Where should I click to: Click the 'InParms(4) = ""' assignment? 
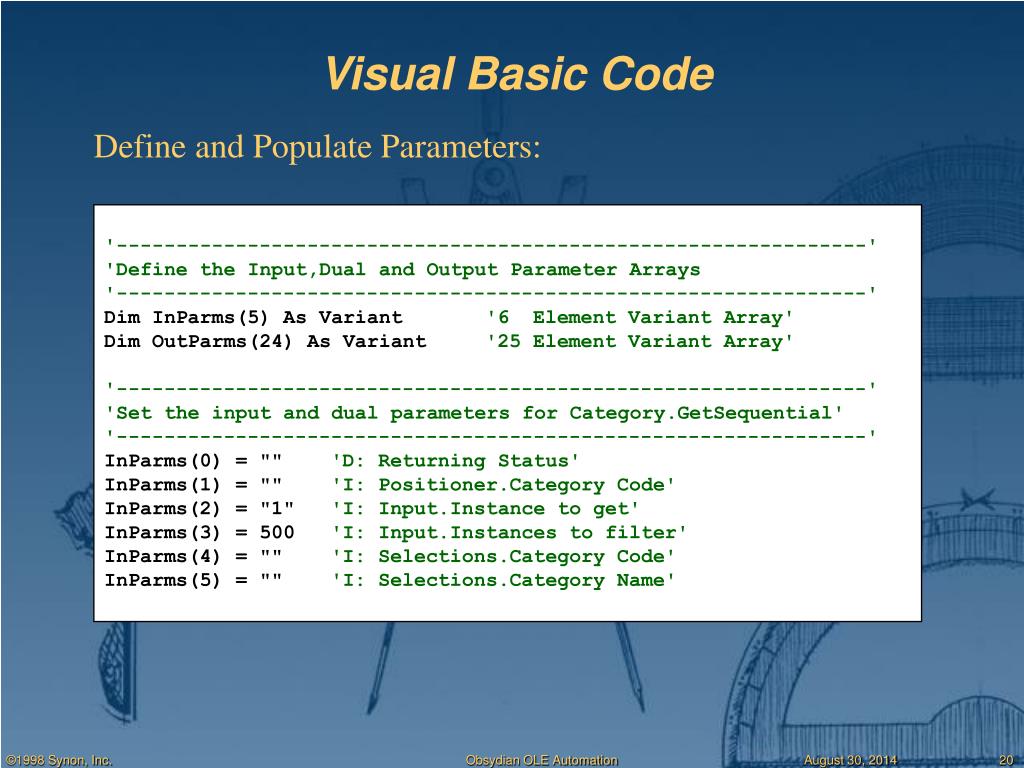(193, 556)
